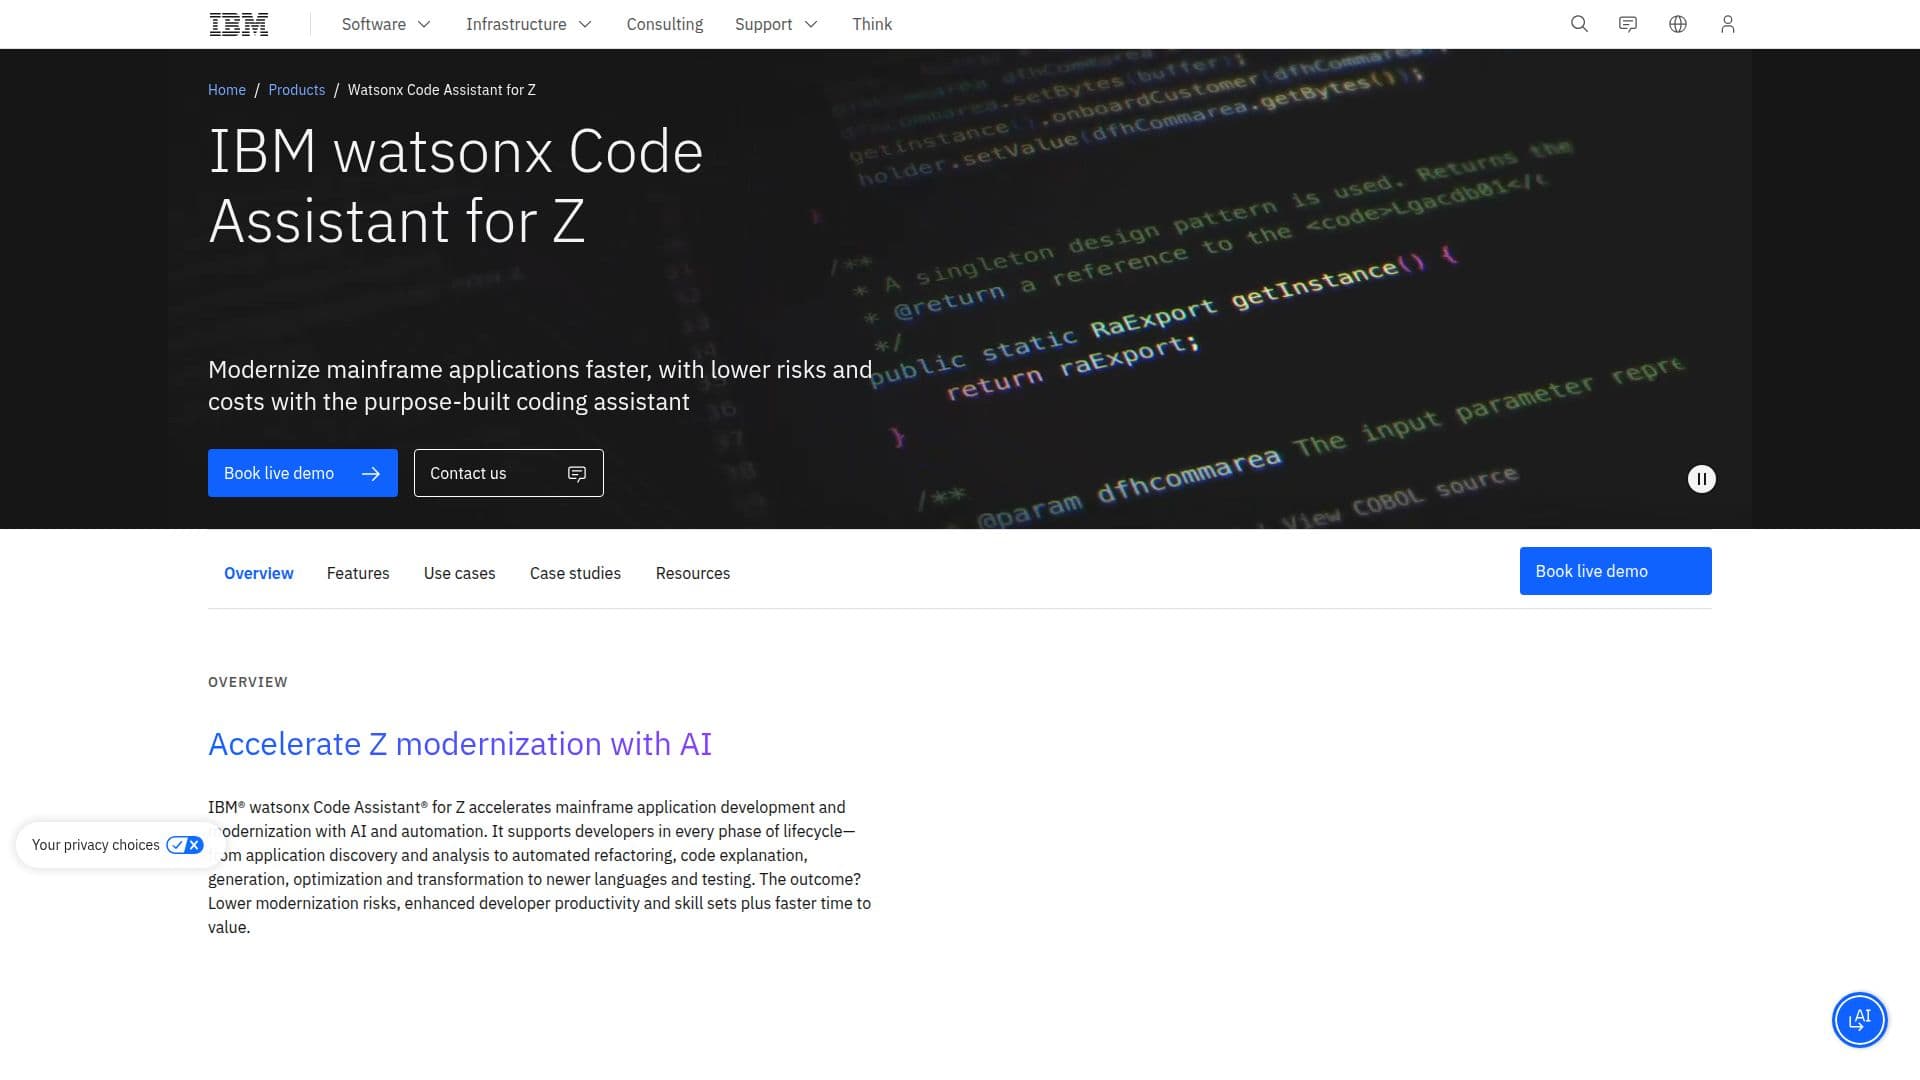Expand the Support menu

pyautogui.click(x=776, y=24)
